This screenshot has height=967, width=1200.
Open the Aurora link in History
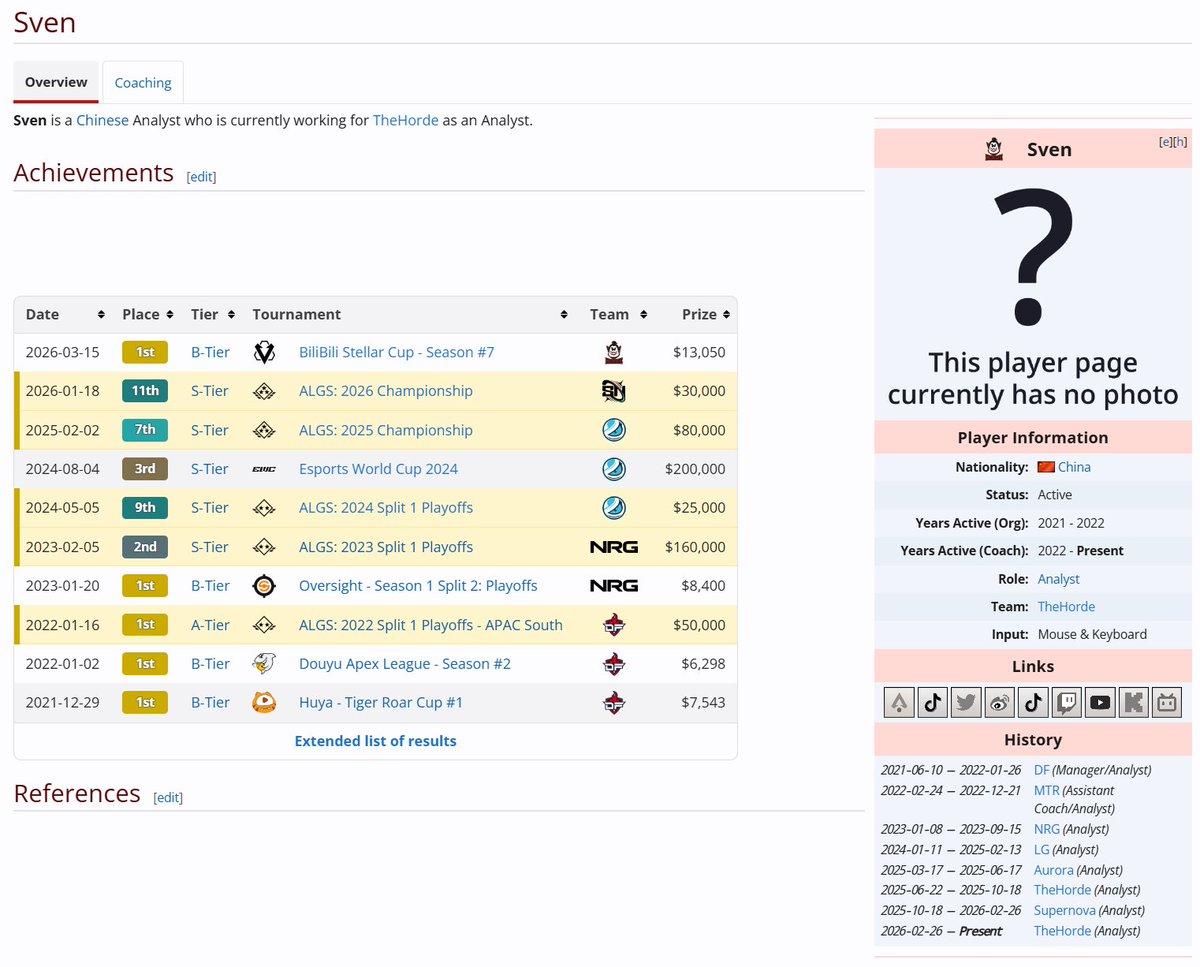(1053, 870)
